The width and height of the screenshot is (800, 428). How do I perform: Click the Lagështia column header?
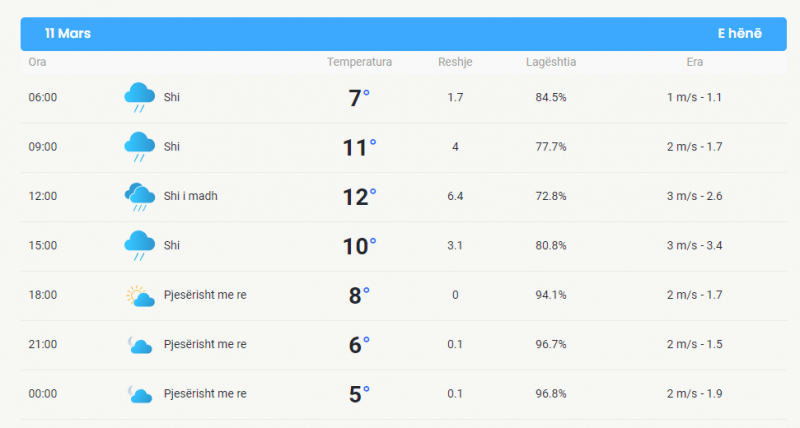pos(551,62)
